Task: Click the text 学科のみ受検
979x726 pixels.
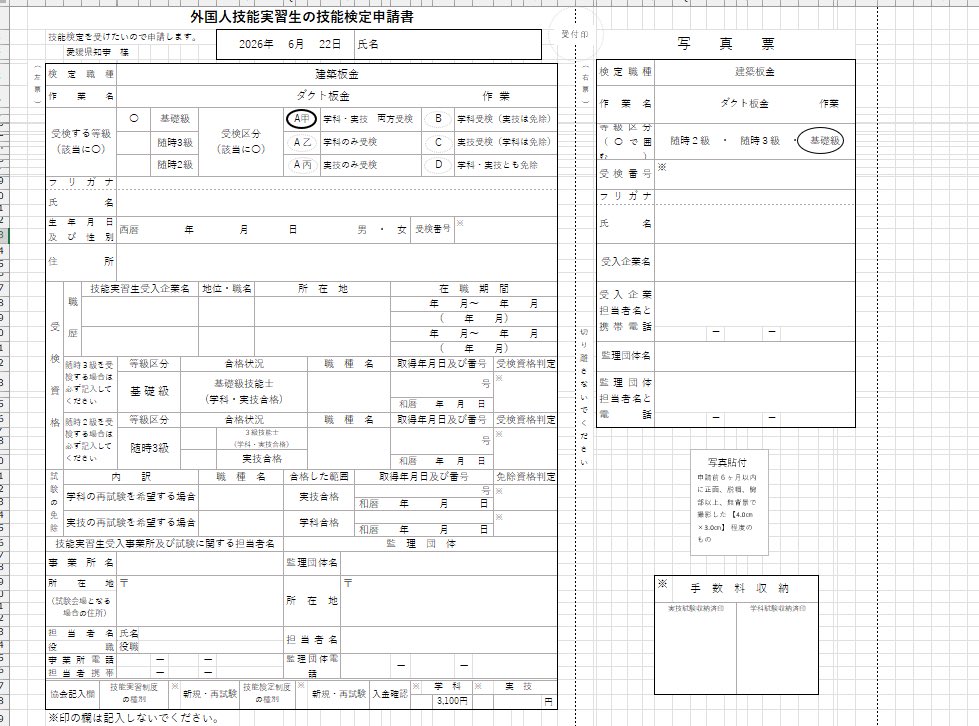Action: point(350,142)
